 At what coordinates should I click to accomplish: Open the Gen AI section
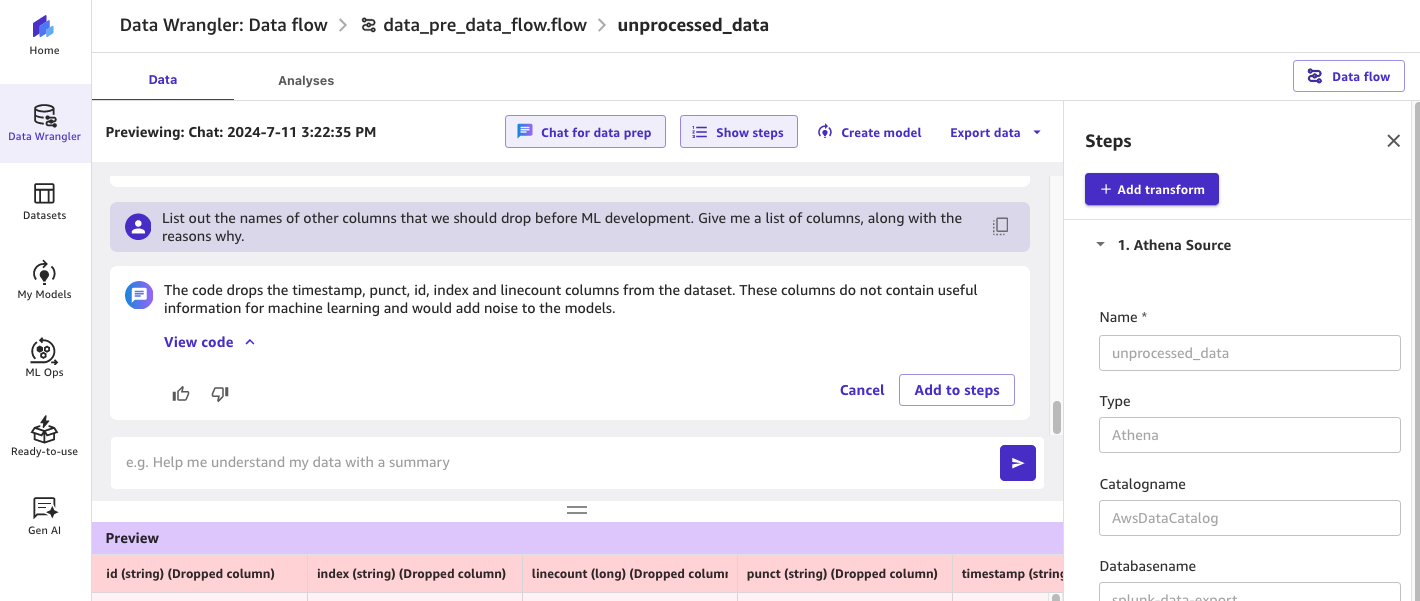pyautogui.click(x=44, y=514)
